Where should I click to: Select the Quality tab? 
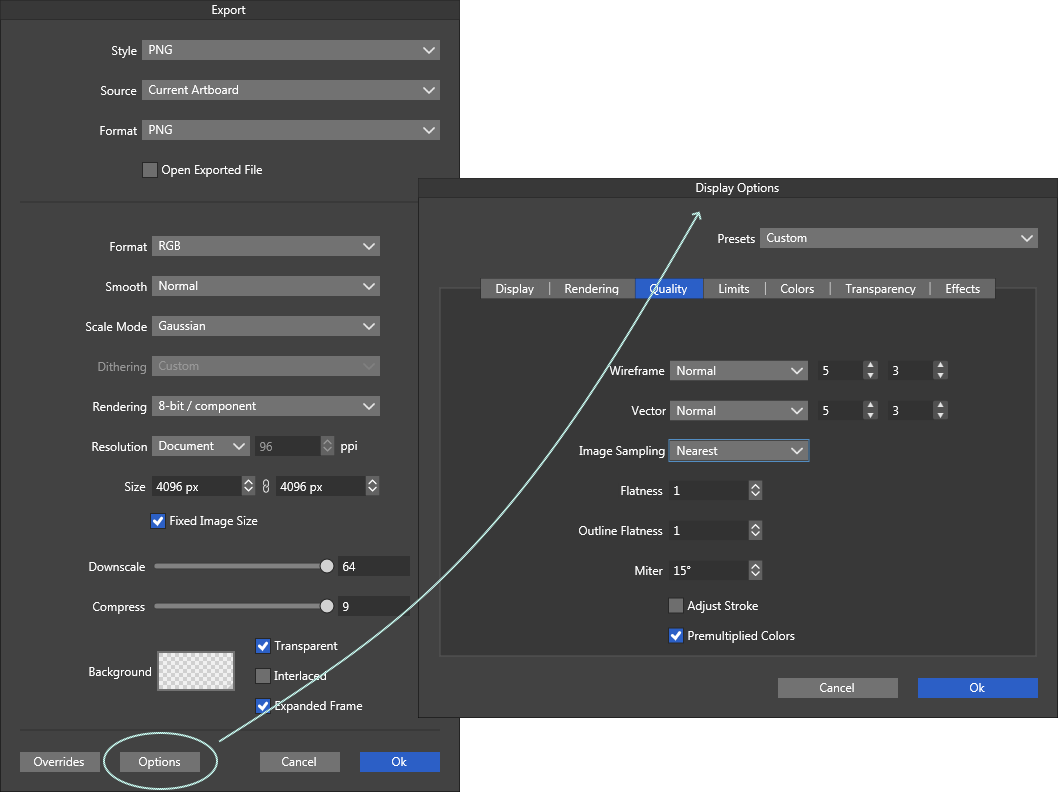669,289
